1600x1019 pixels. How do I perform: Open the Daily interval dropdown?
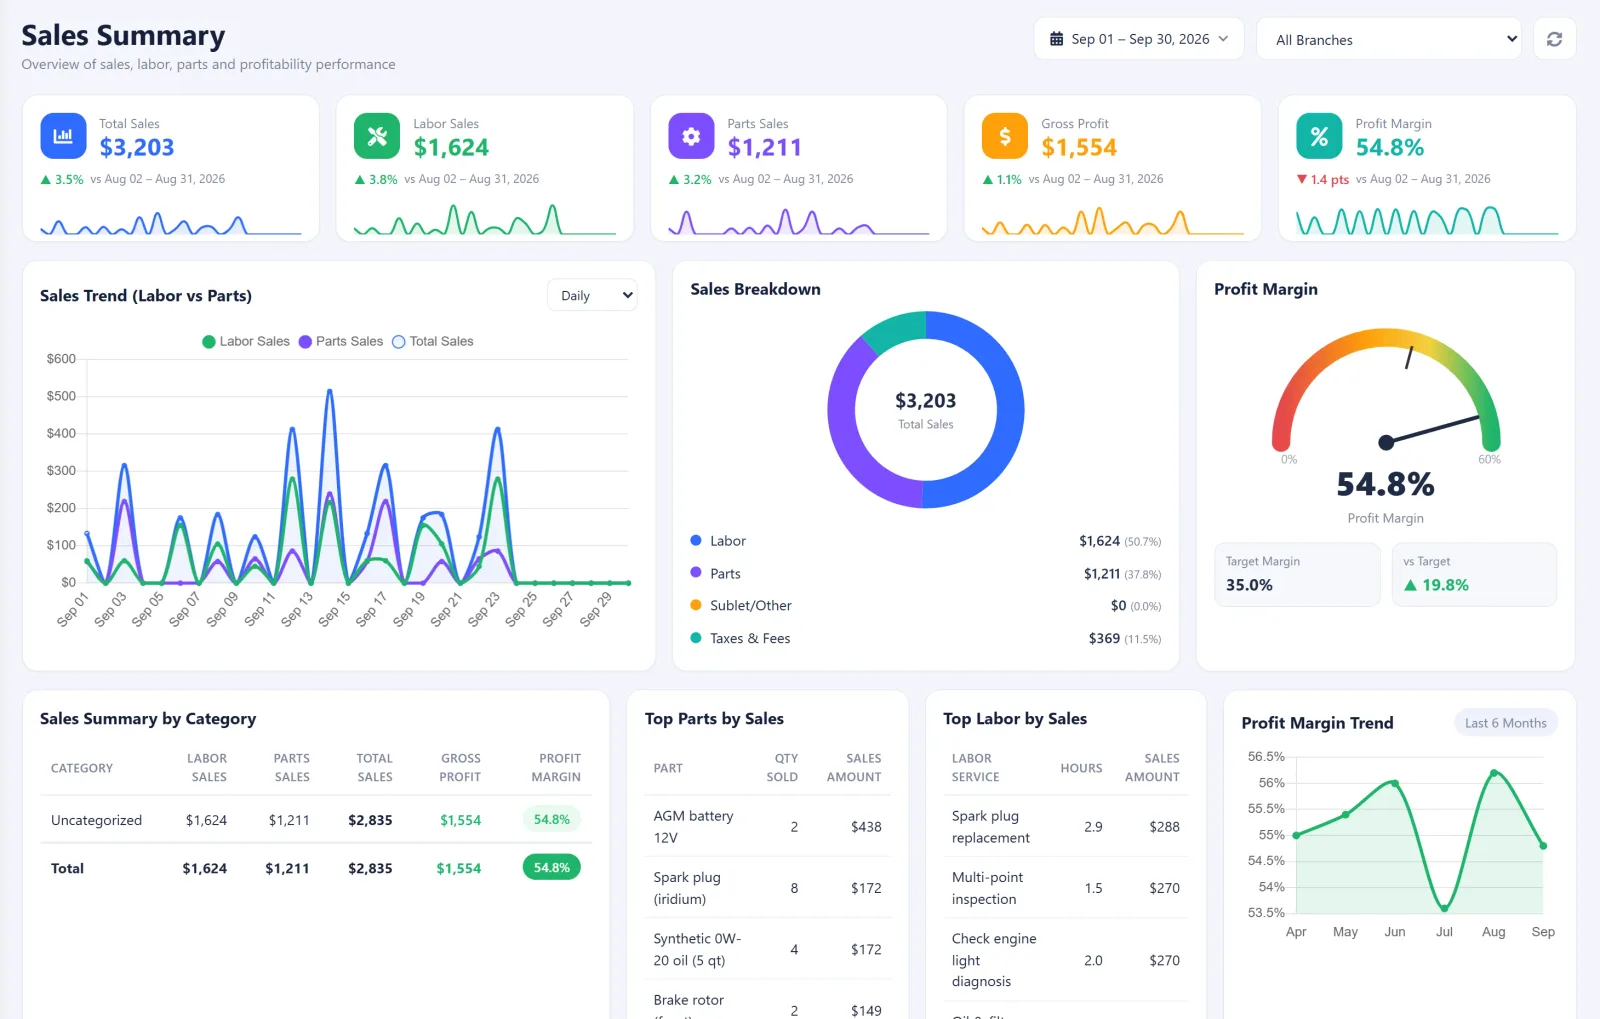point(593,295)
